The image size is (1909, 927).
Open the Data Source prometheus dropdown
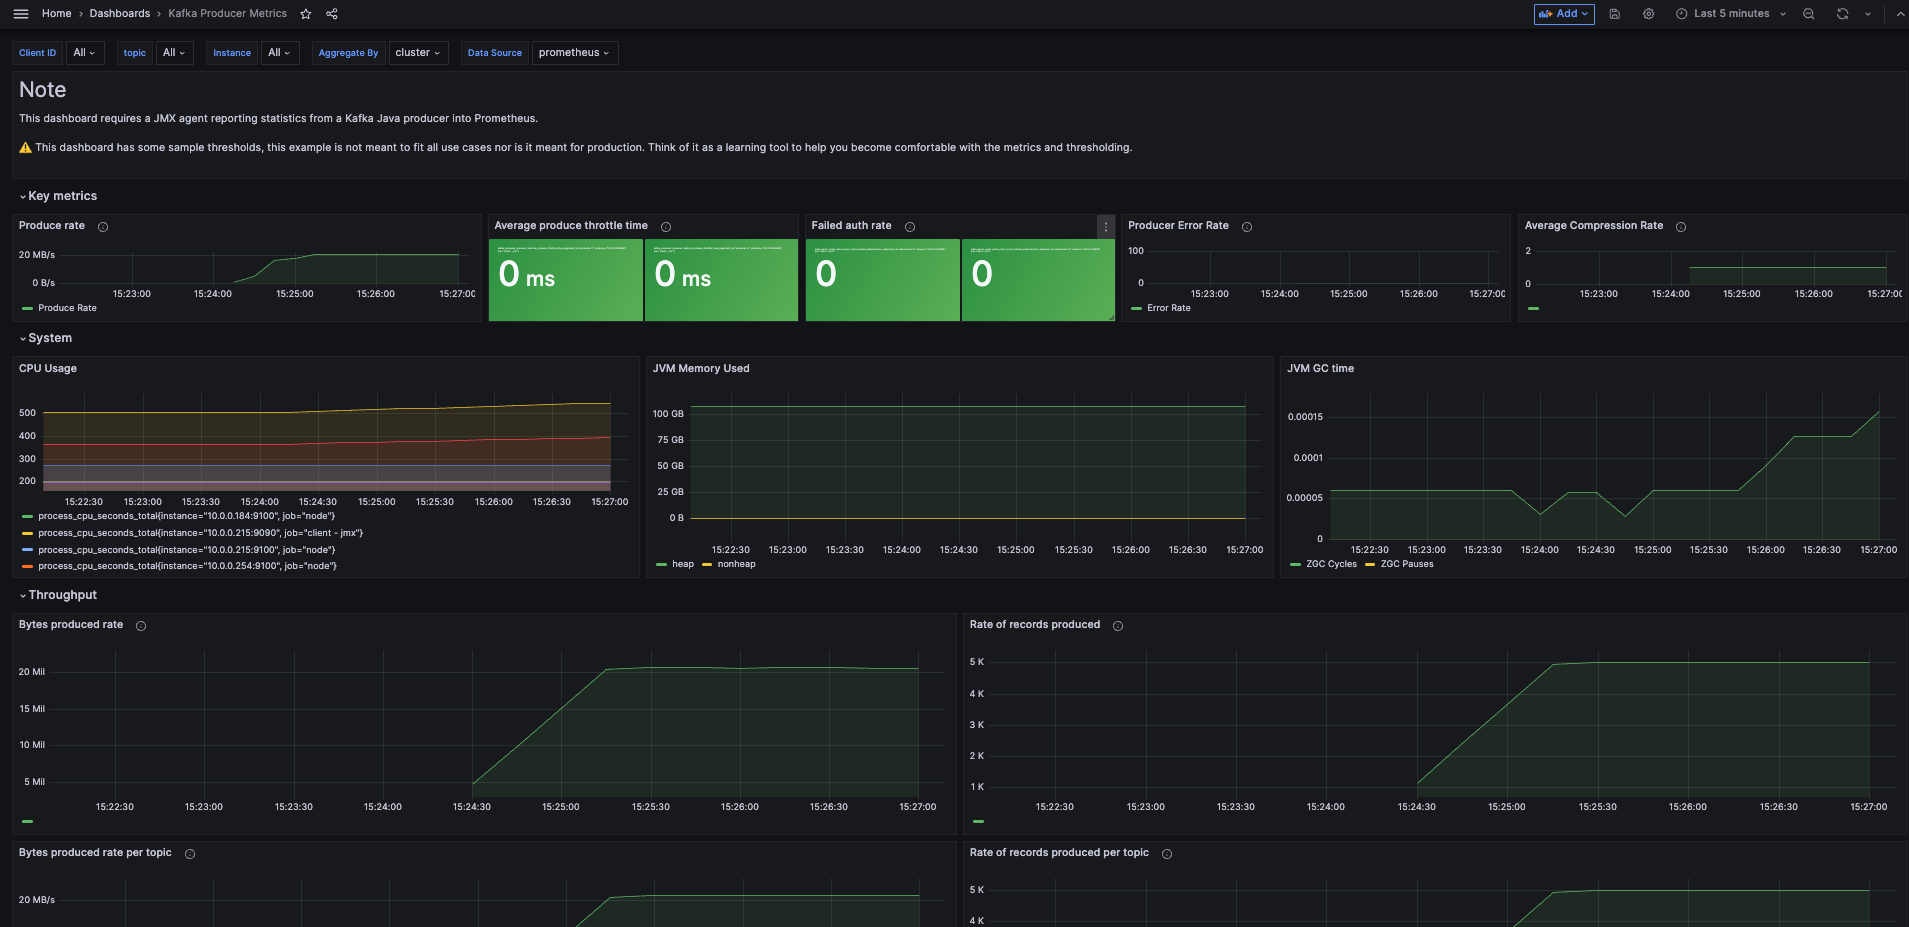(x=574, y=53)
